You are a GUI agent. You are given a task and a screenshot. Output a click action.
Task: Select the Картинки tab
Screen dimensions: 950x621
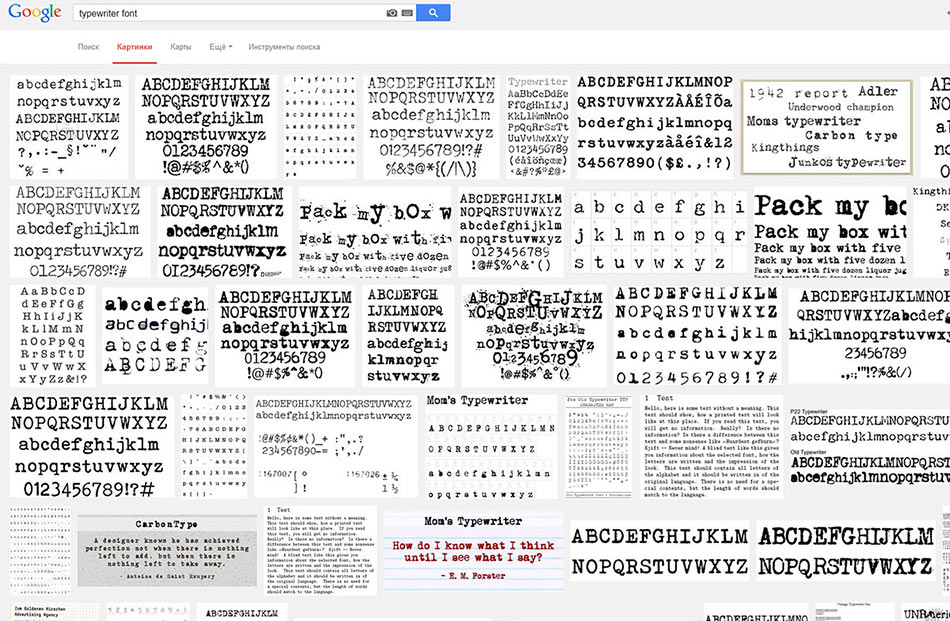click(x=134, y=47)
